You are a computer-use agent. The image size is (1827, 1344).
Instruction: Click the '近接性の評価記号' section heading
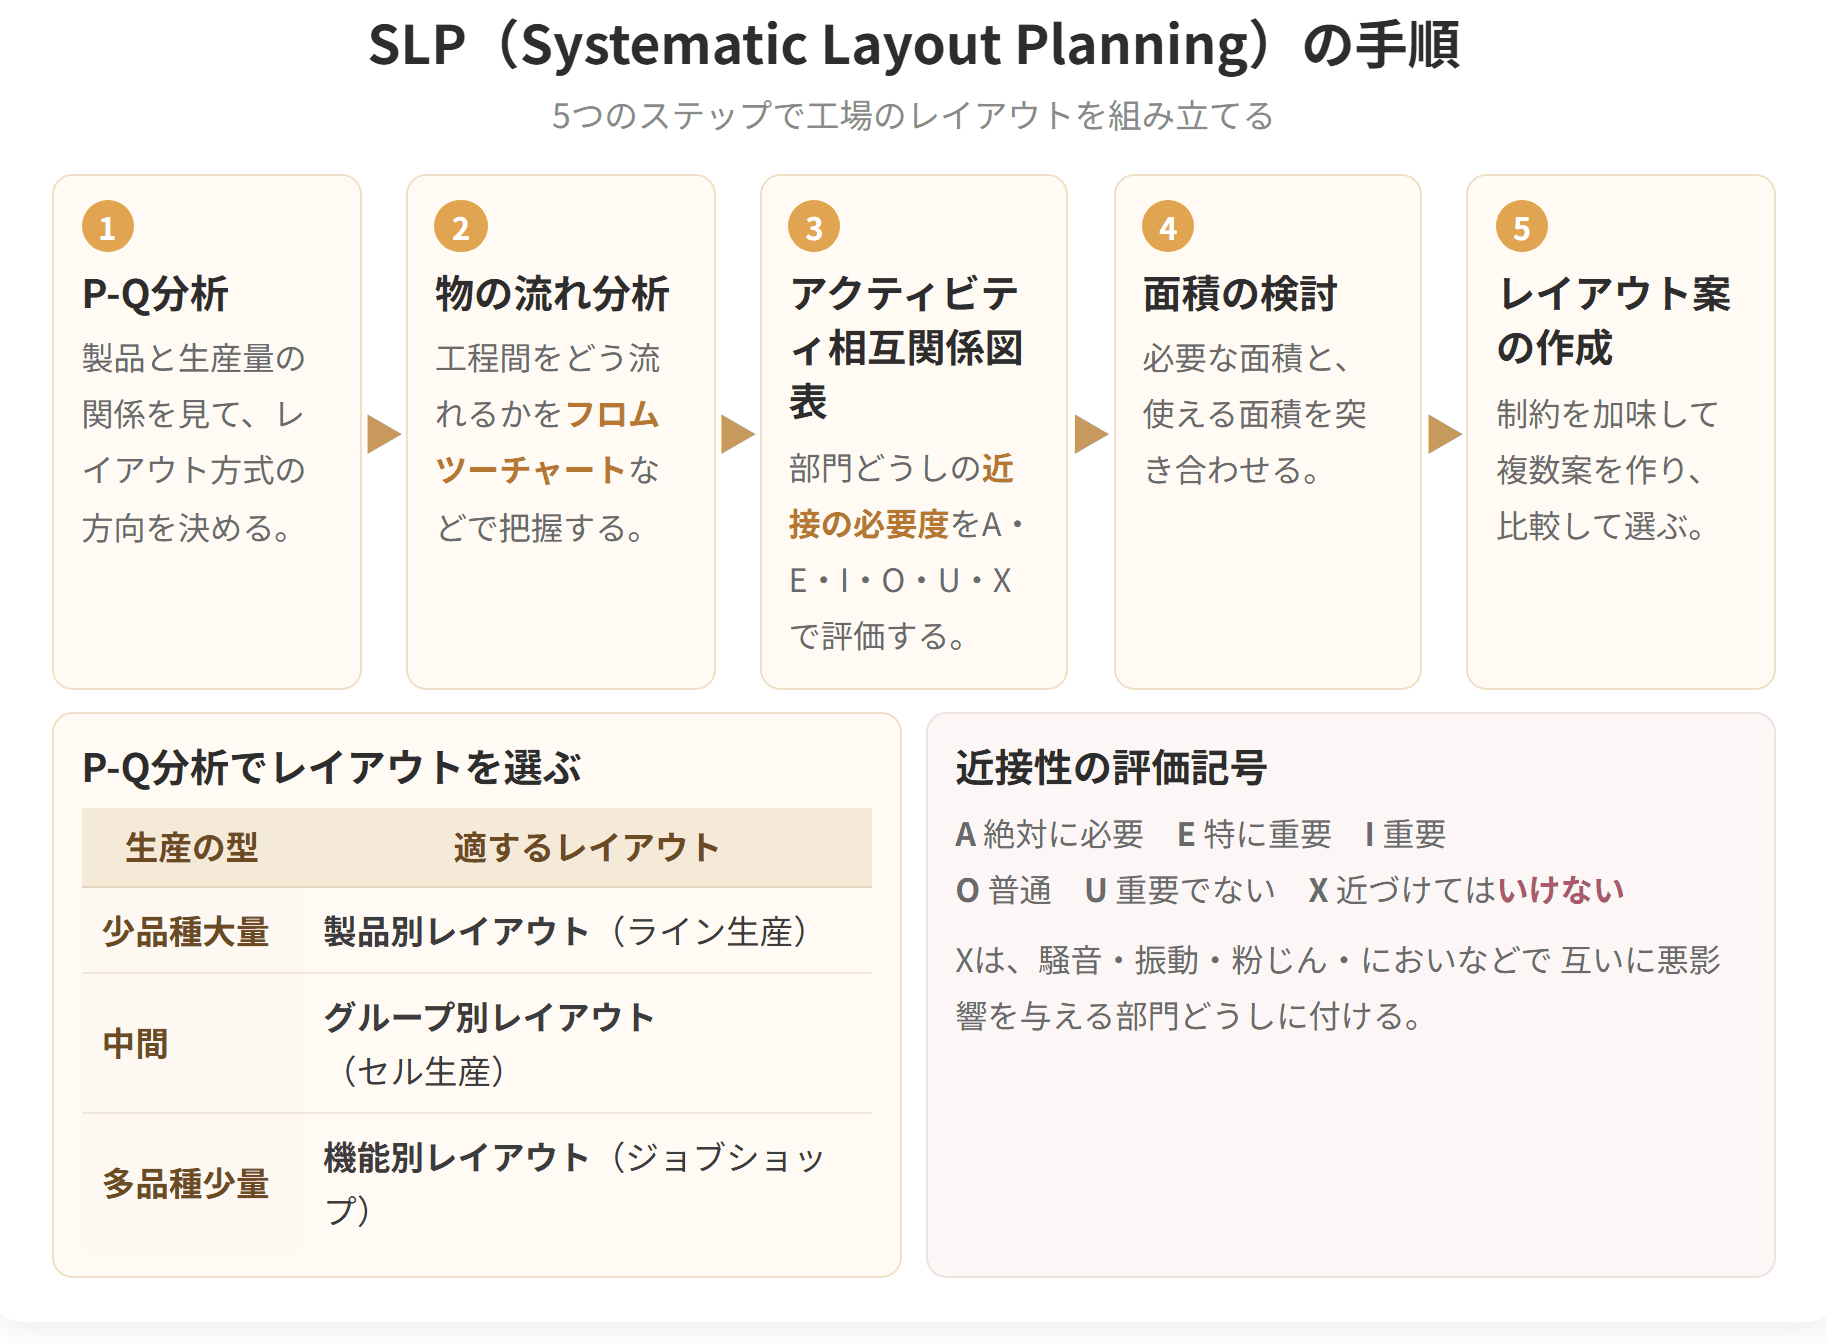point(1111,768)
